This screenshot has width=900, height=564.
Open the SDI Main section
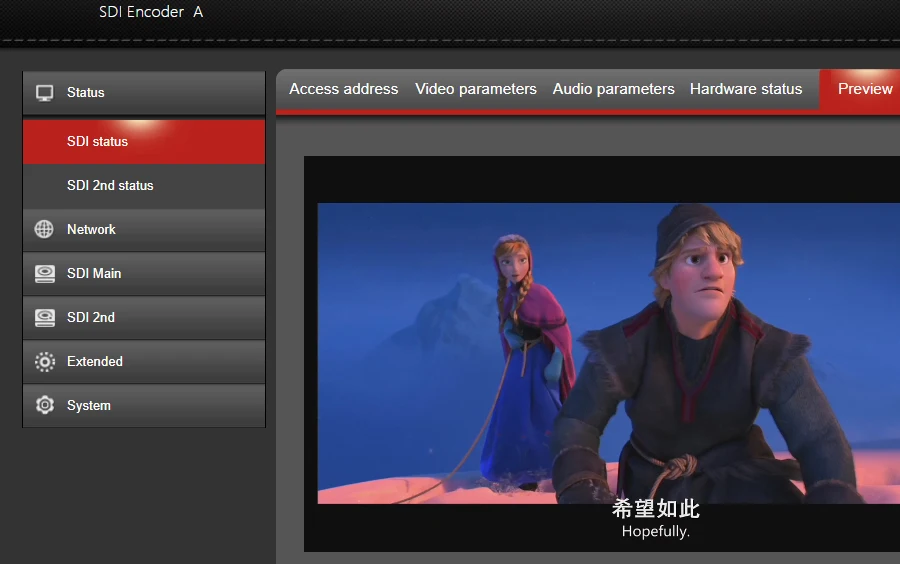tap(144, 274)
